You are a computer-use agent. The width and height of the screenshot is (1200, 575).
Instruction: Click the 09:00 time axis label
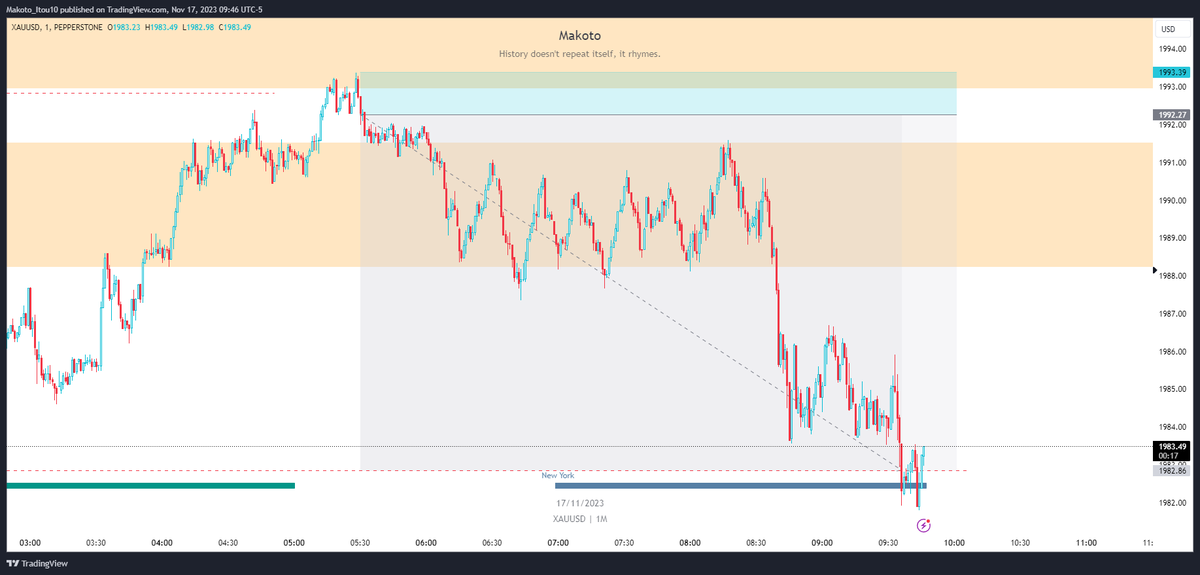tap(822, 543)
